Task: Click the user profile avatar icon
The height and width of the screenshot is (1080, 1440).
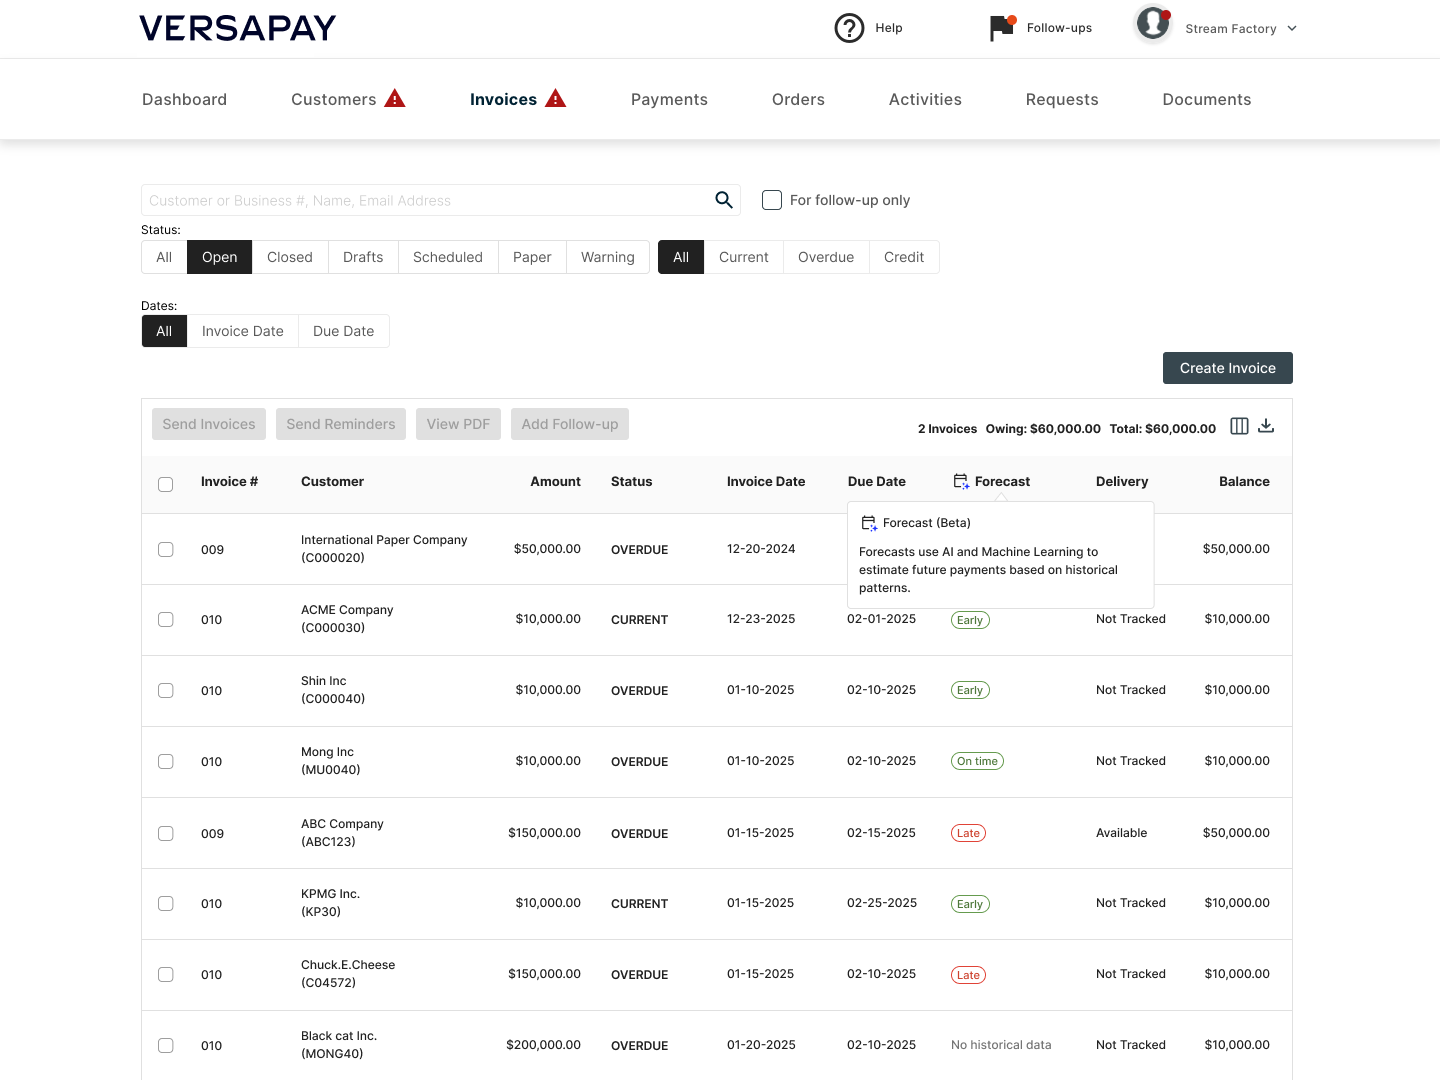Action: click(x=1153, y=24)
